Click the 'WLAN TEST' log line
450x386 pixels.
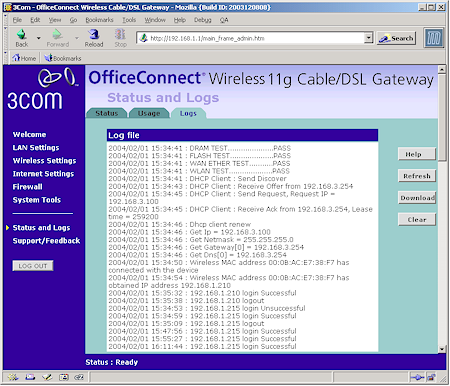199,171
